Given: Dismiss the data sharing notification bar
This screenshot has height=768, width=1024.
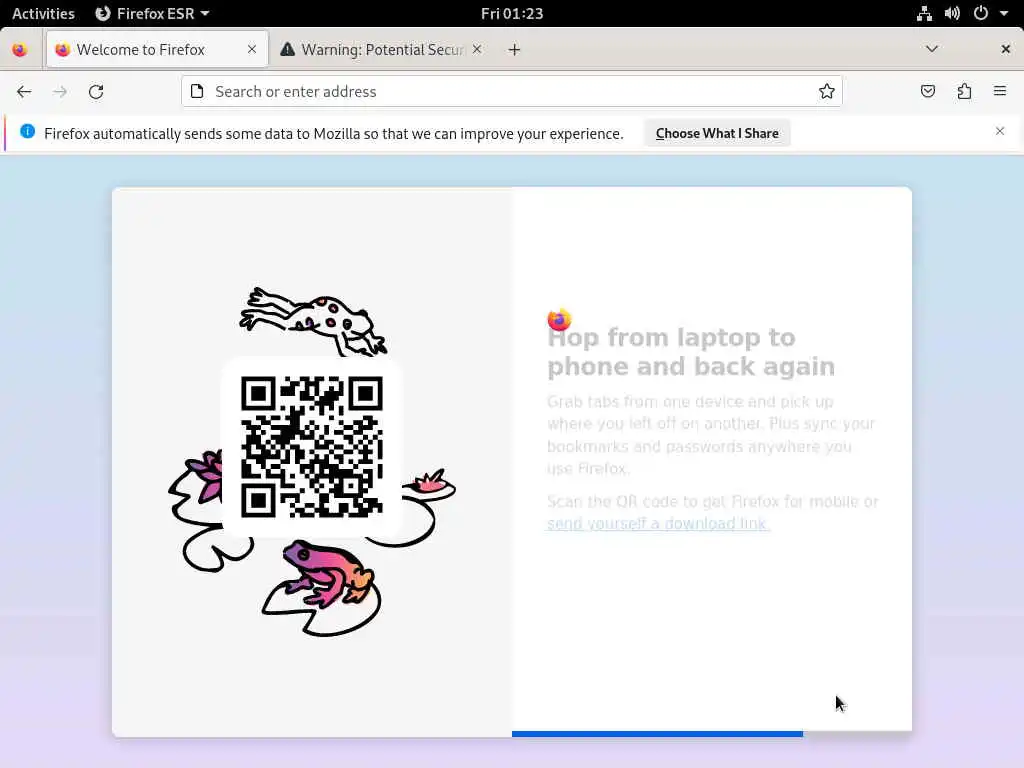Looking at the screenshot, I should 1000,131.
